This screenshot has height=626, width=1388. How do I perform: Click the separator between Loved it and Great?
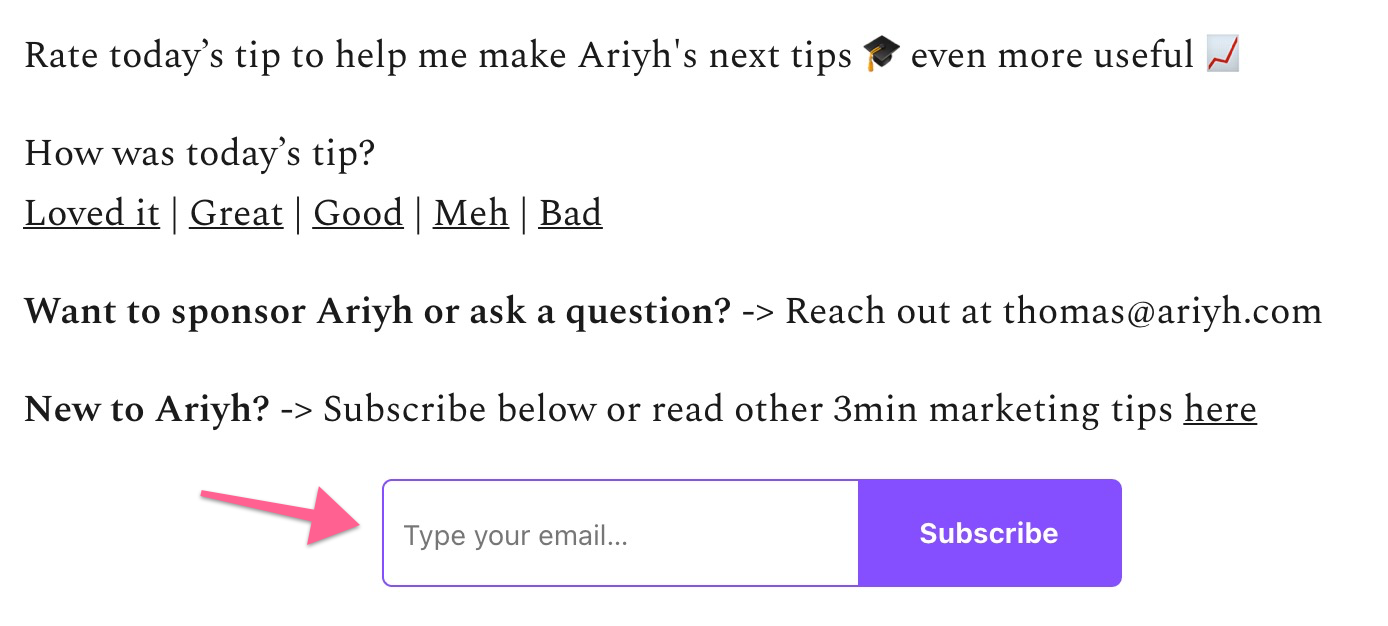coord(175,214)
